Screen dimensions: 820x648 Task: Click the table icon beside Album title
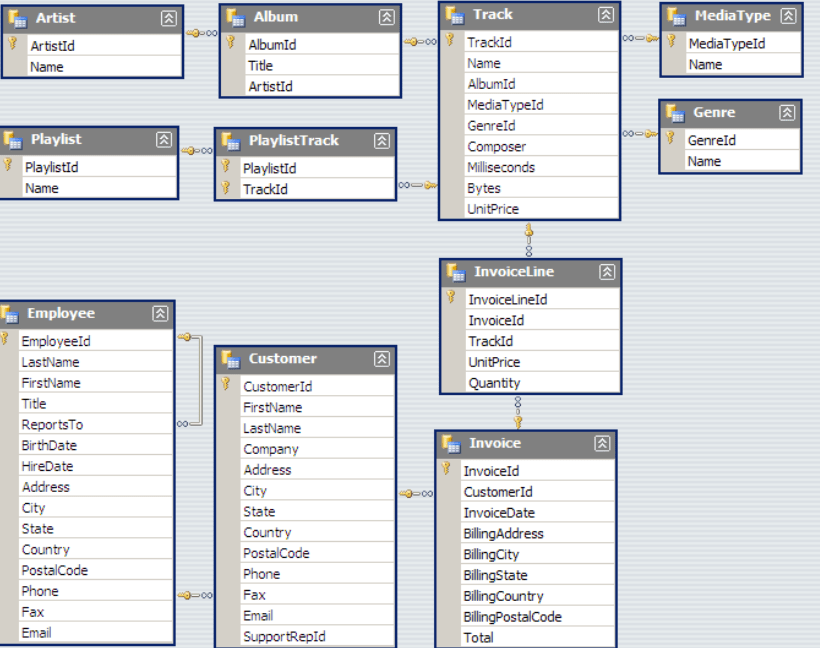point(234,17)
